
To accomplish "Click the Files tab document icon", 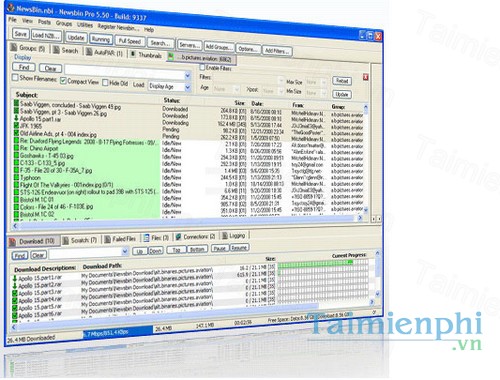I will pyautogui.click(x=146, y=238).
